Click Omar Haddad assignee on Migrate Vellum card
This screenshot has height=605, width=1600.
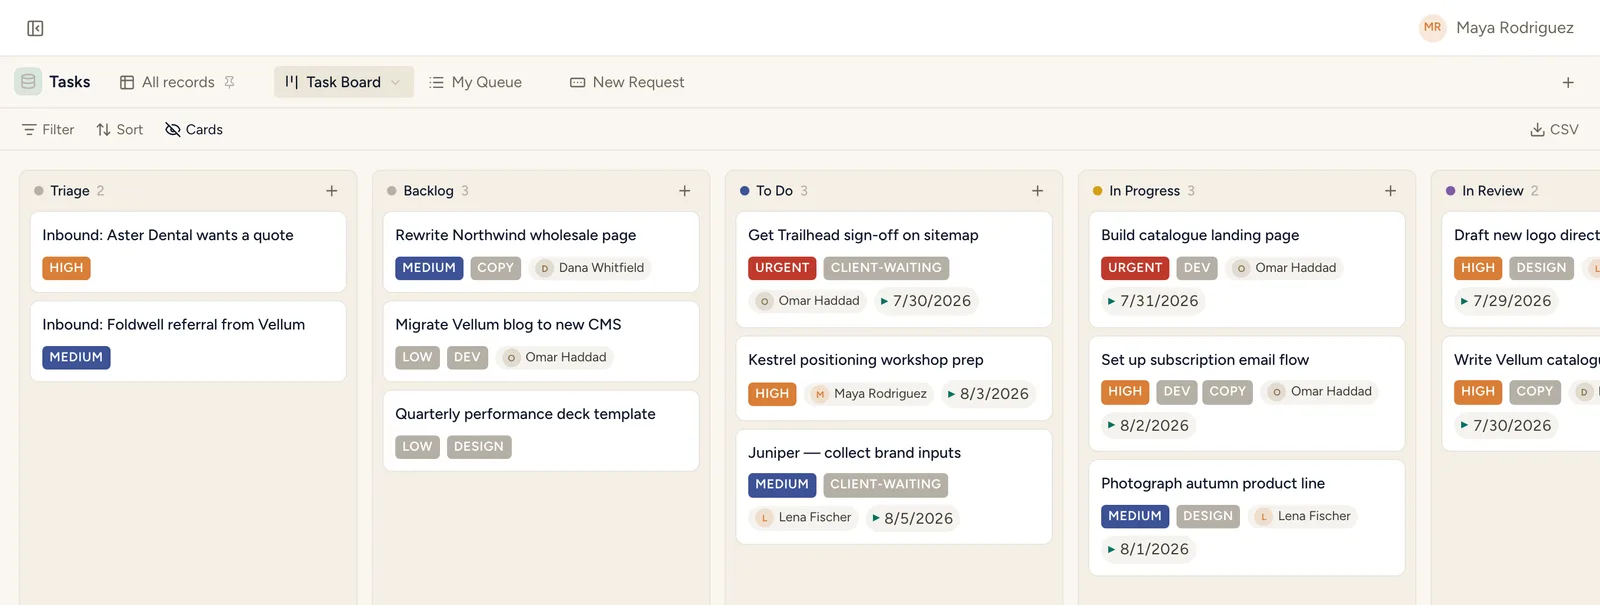(555, 357)
